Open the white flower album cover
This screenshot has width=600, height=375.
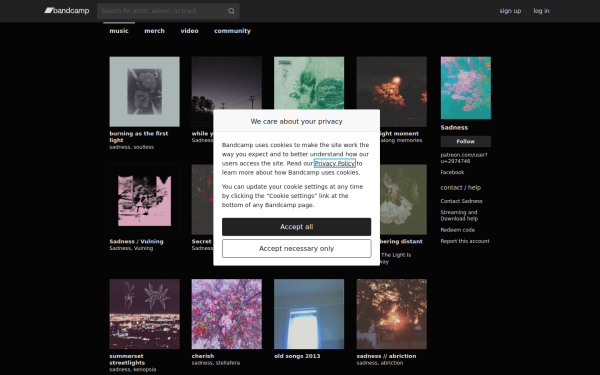(x=403, y=200)
